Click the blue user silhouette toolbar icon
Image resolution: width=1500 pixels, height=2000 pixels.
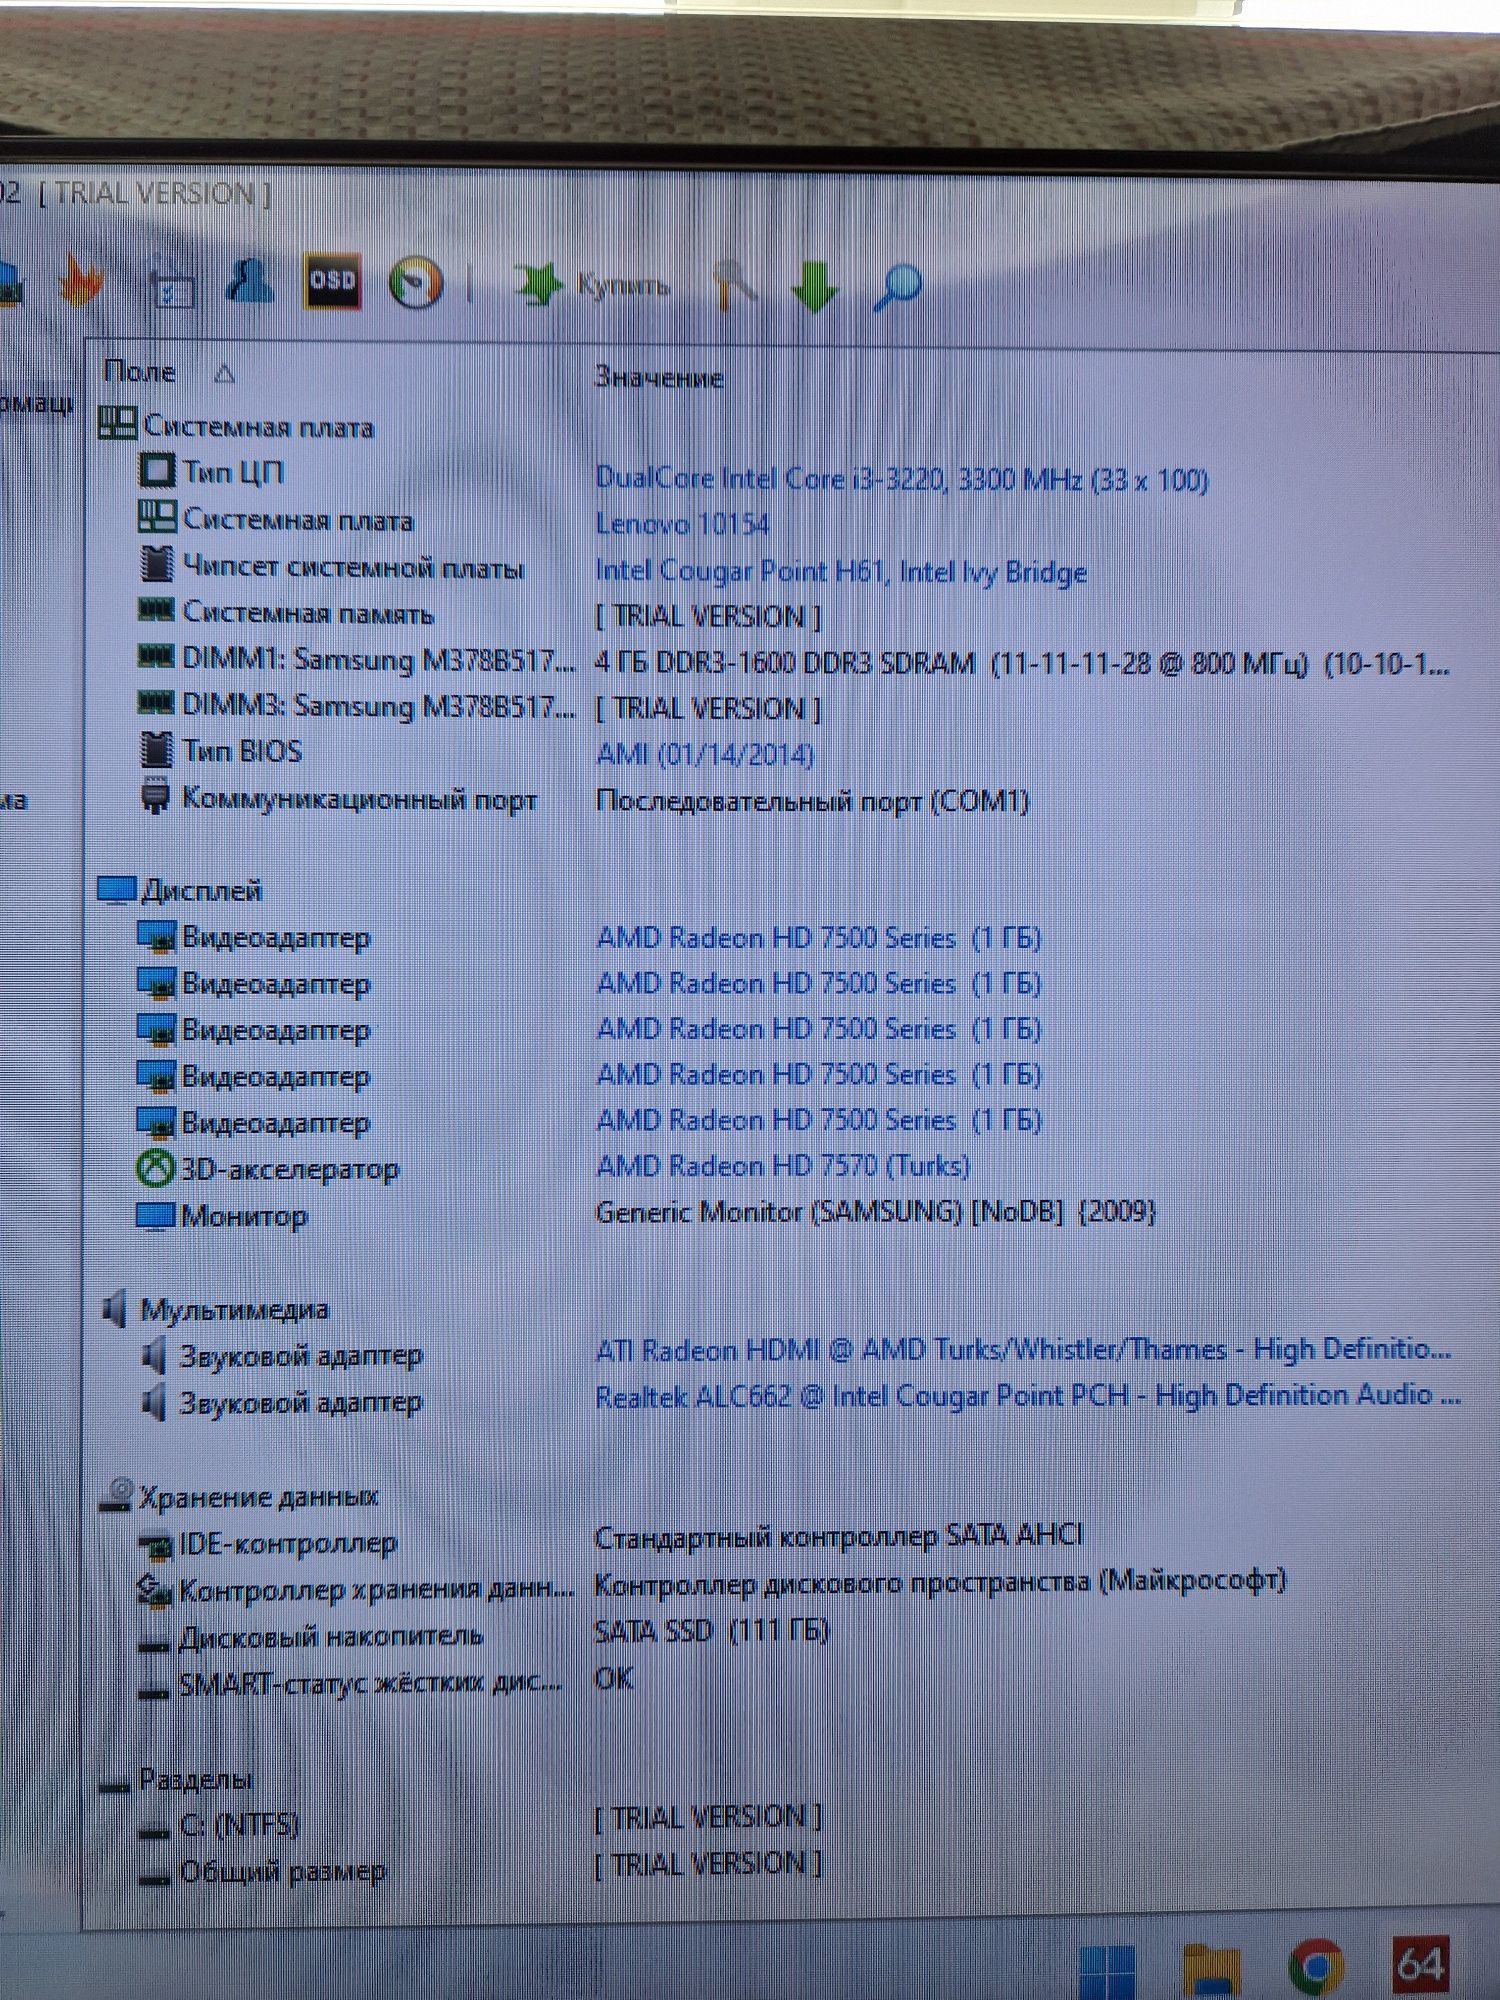coord(249,282)
